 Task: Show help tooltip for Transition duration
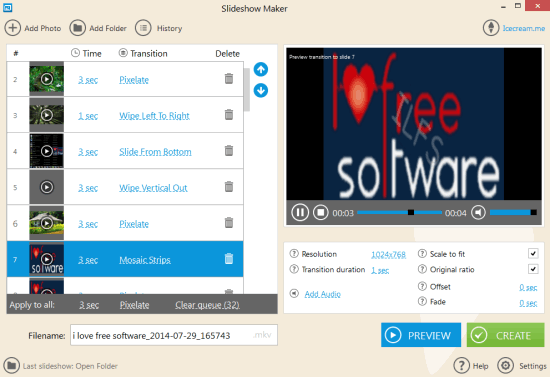click(294, 269)
